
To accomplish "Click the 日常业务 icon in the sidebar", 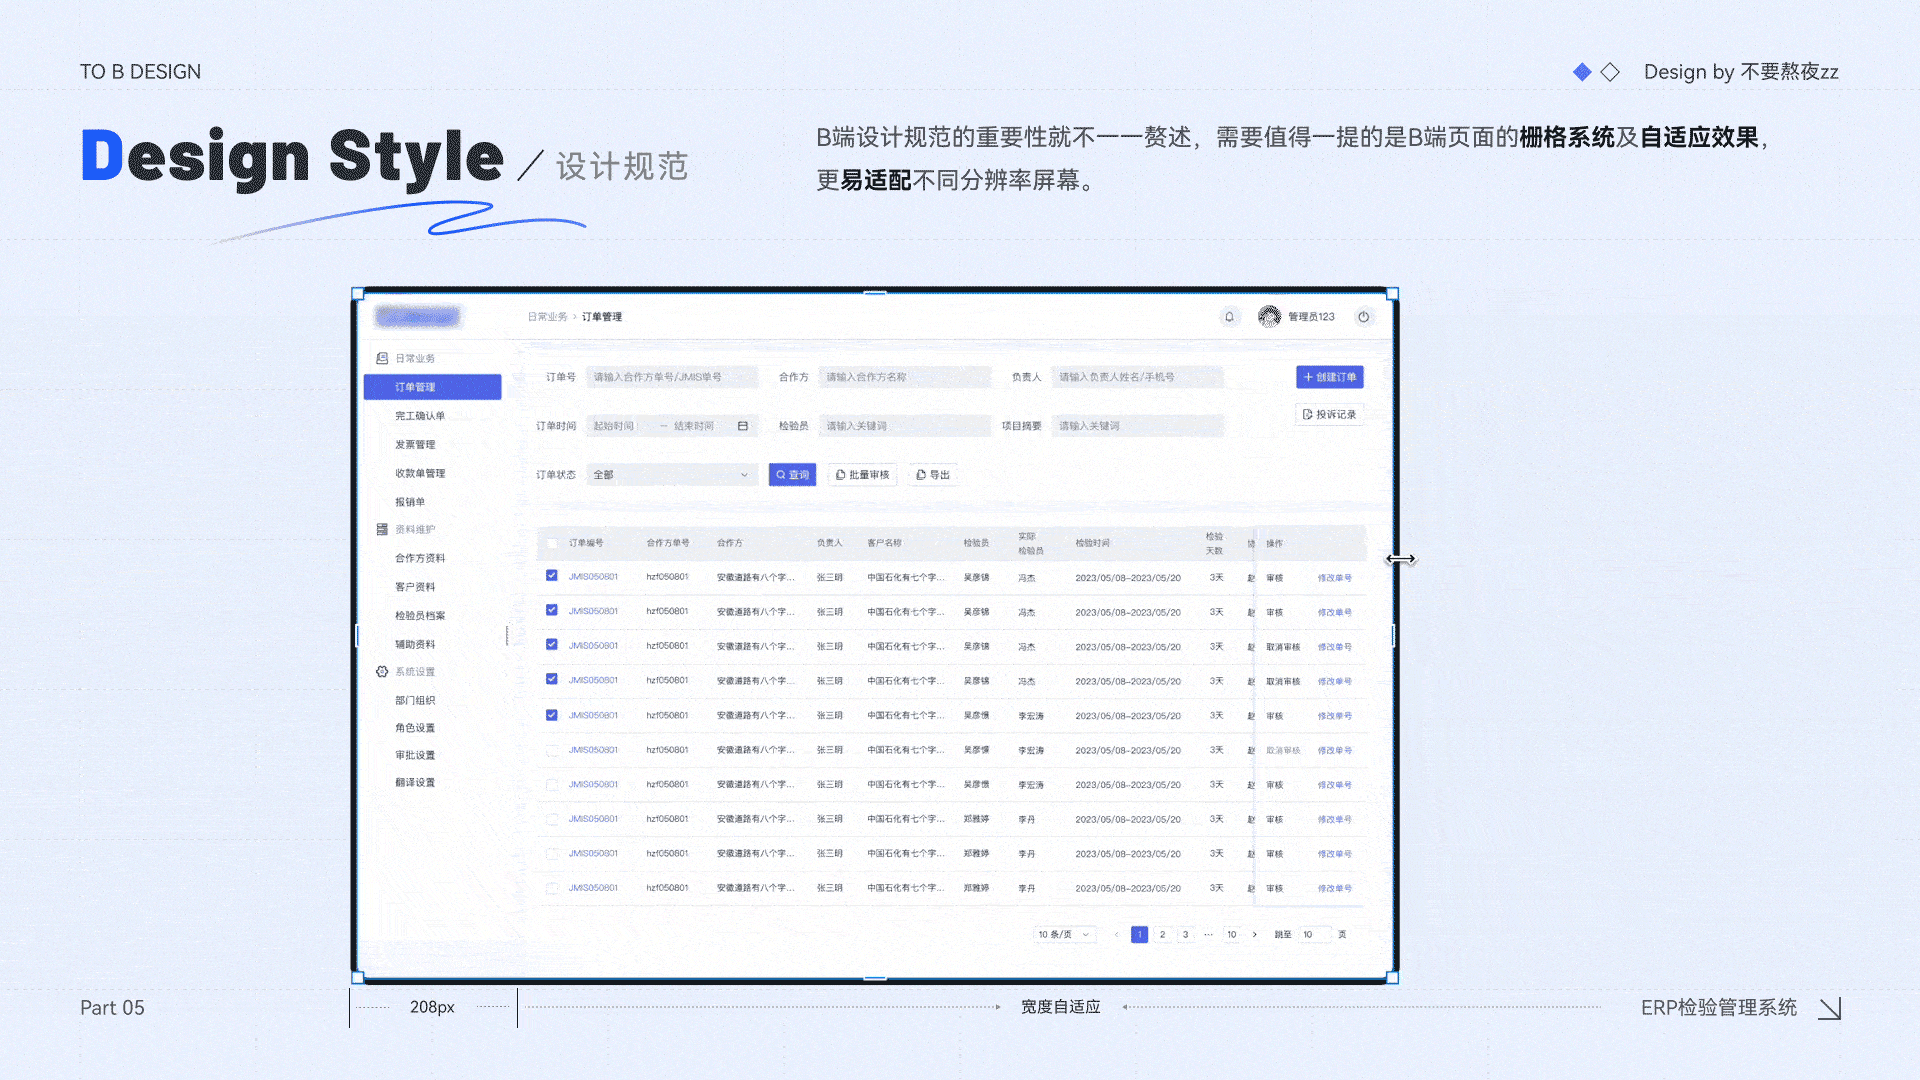I will coord(383,357).
